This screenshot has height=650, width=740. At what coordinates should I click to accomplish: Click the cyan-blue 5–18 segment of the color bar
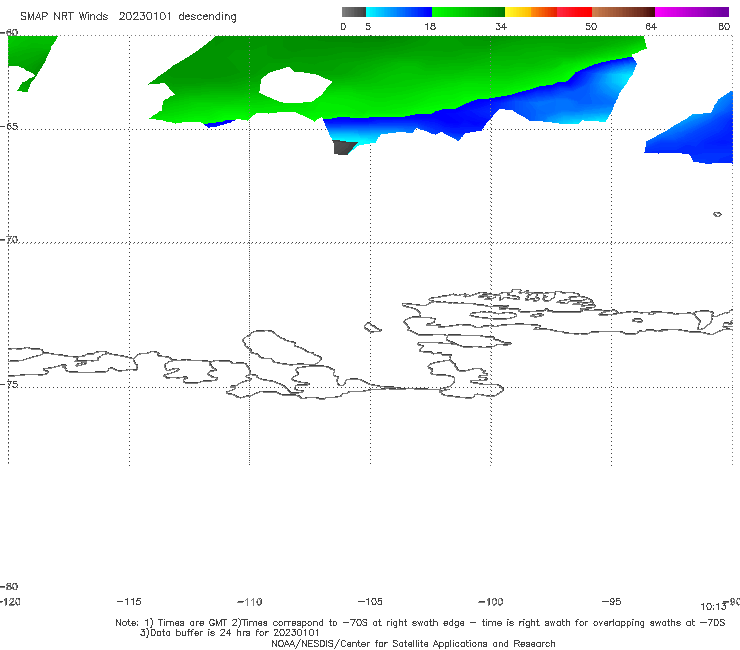[x=399, y=12]
